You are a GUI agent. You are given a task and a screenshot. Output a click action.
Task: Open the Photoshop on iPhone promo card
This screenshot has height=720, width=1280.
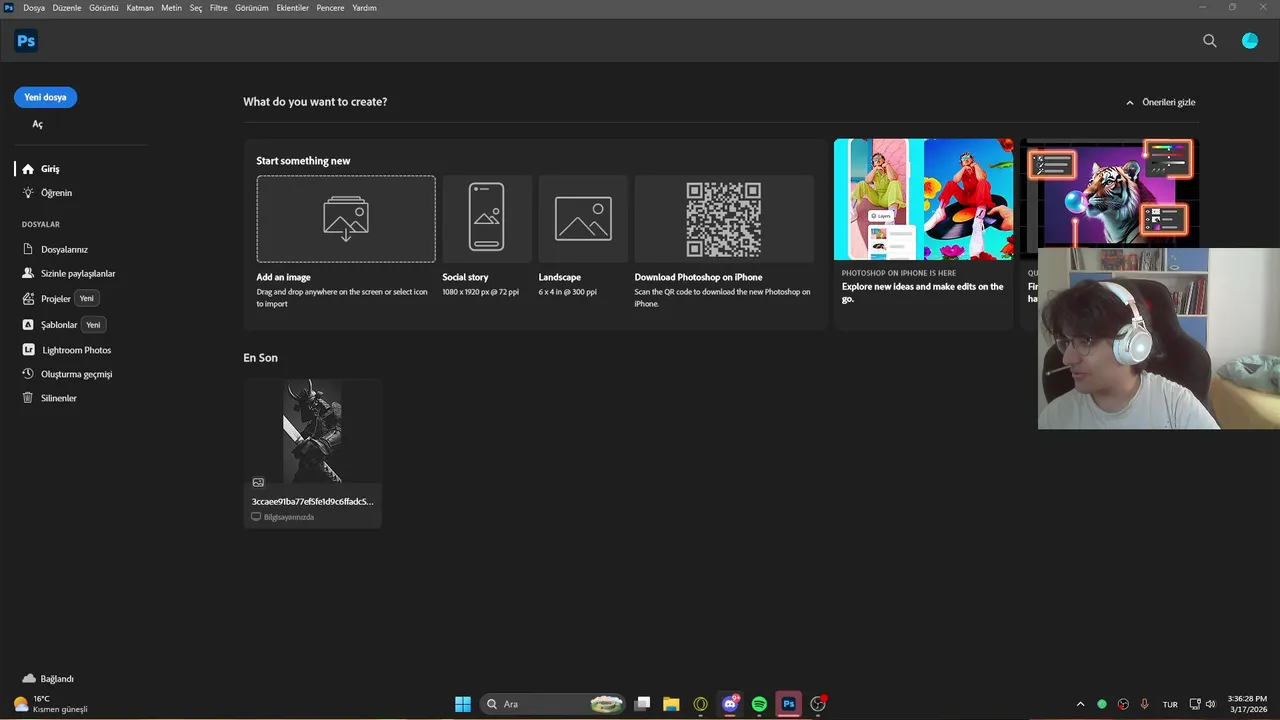923,233
